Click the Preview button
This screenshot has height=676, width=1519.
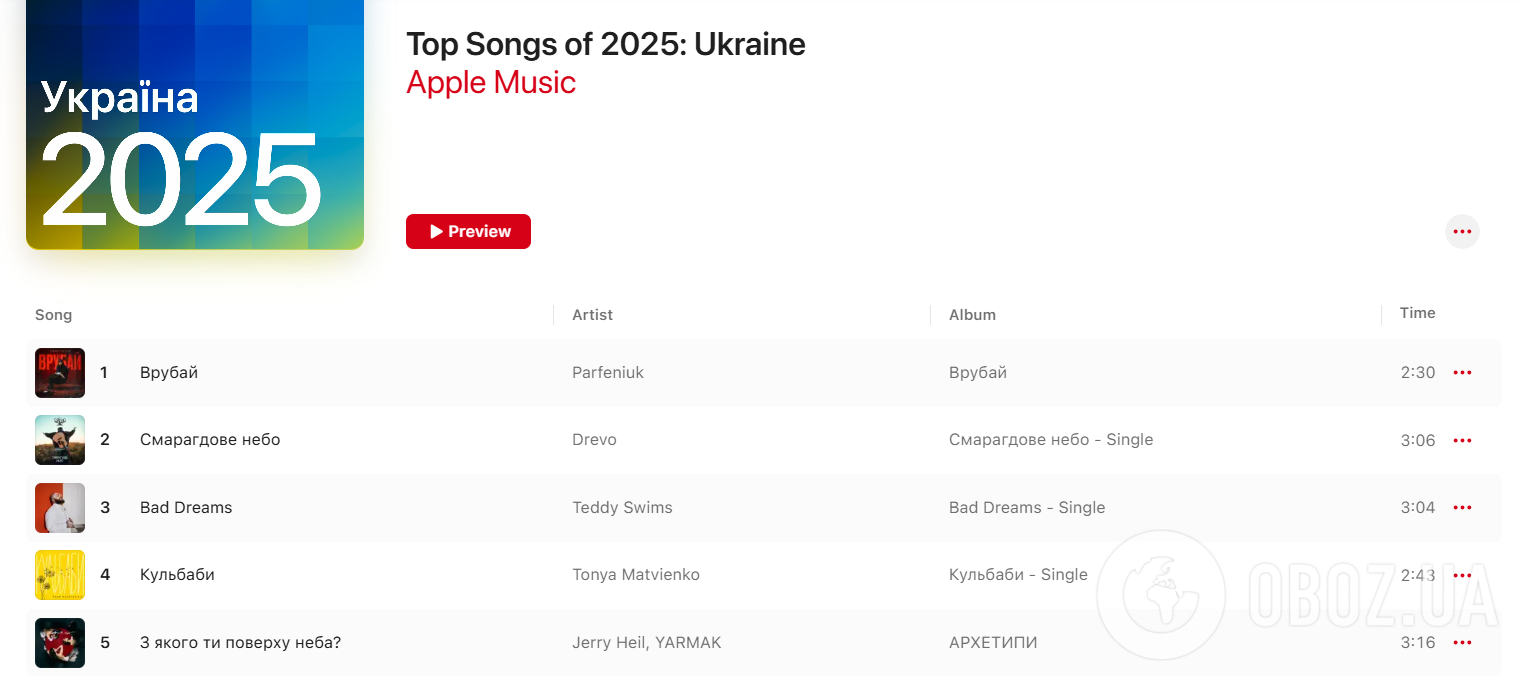[x=468, y=231]
